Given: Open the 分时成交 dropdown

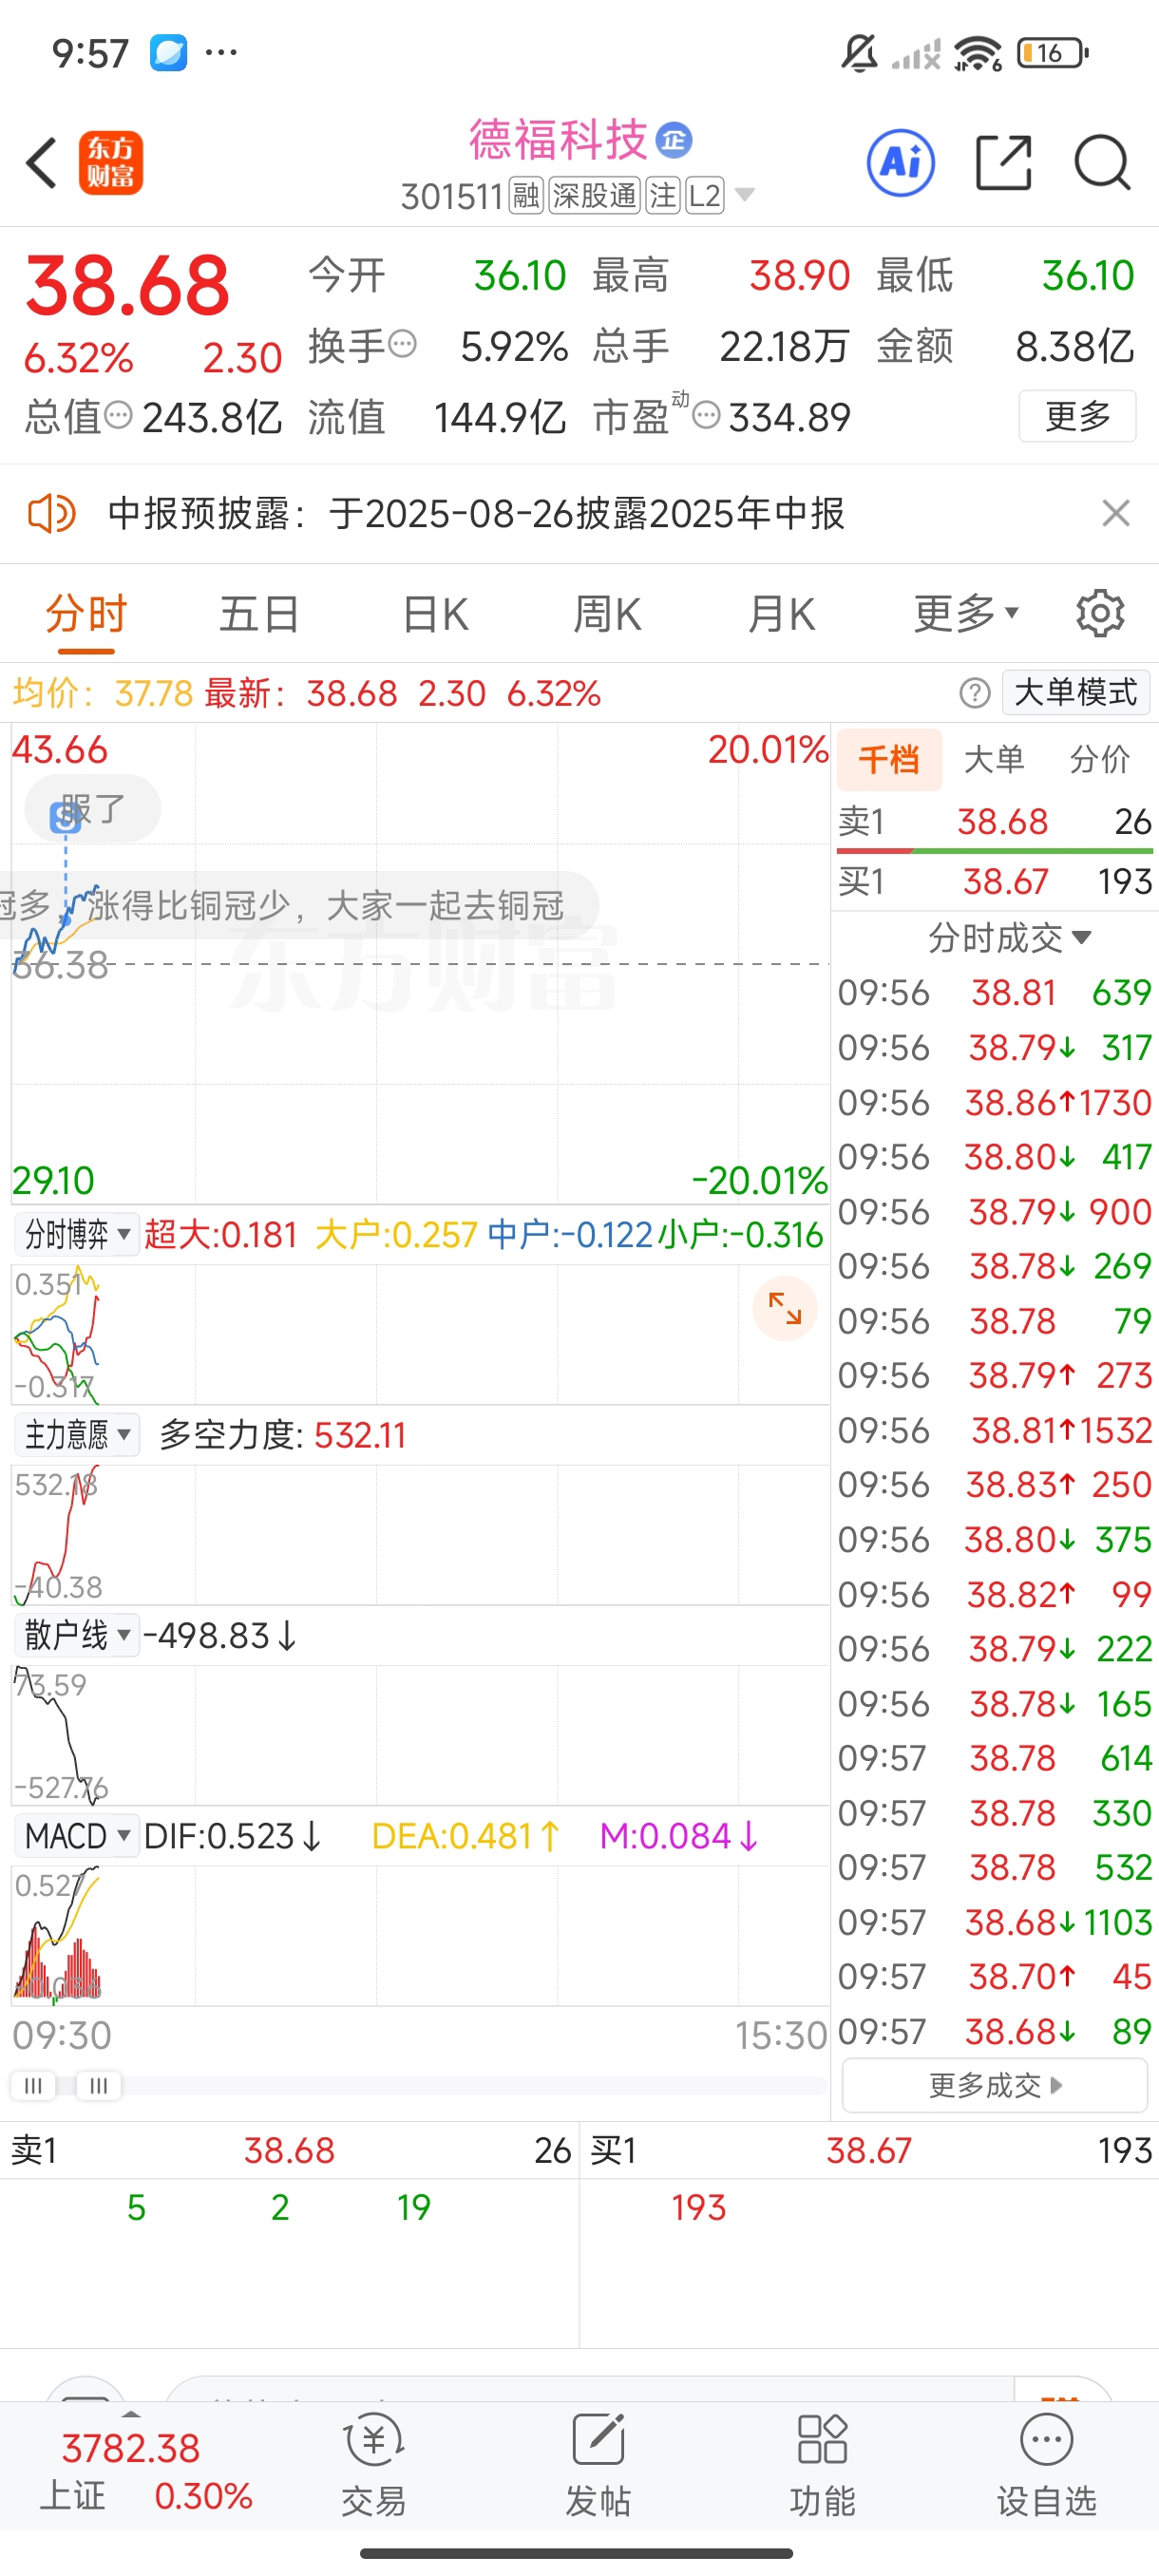Looking at the screenshot, I should [1009, 938].
